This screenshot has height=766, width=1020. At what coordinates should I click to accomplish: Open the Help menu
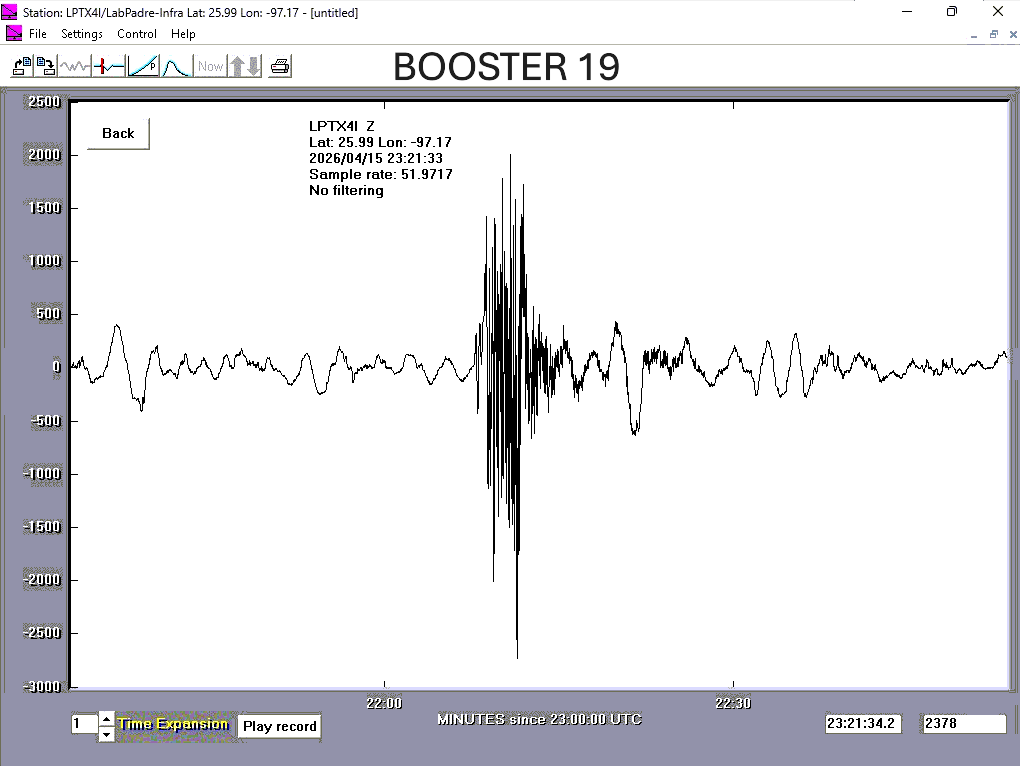coord(183,34)
